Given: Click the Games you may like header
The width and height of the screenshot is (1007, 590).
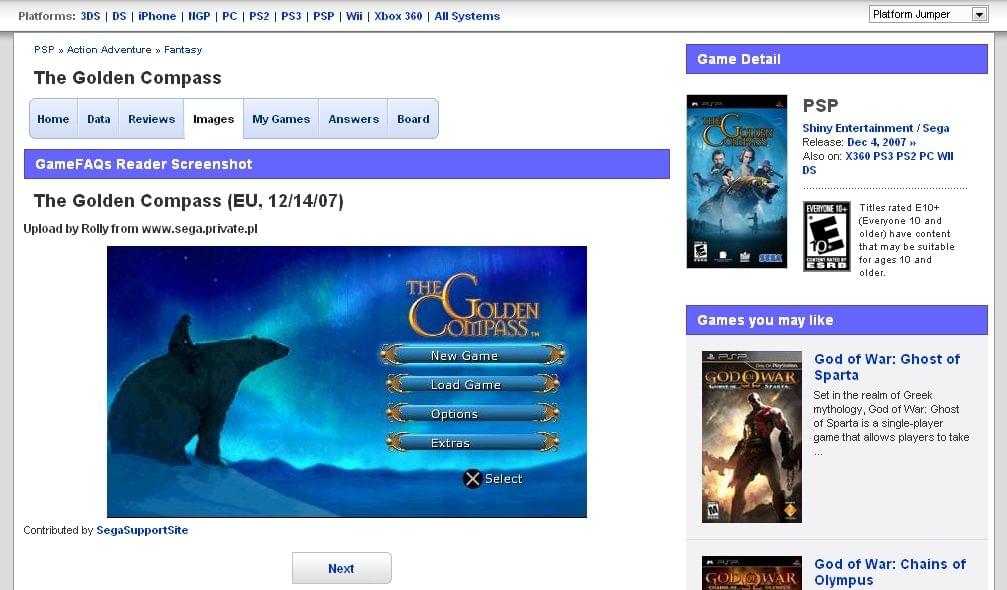Looking at the screenshot, I should coord(837,320).
